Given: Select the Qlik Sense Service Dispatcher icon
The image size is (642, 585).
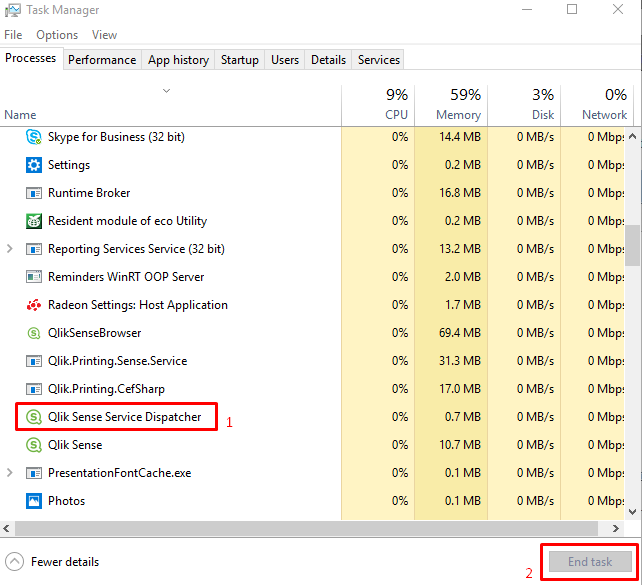Looking at the screenshot, I should click(x=33, y=417).
